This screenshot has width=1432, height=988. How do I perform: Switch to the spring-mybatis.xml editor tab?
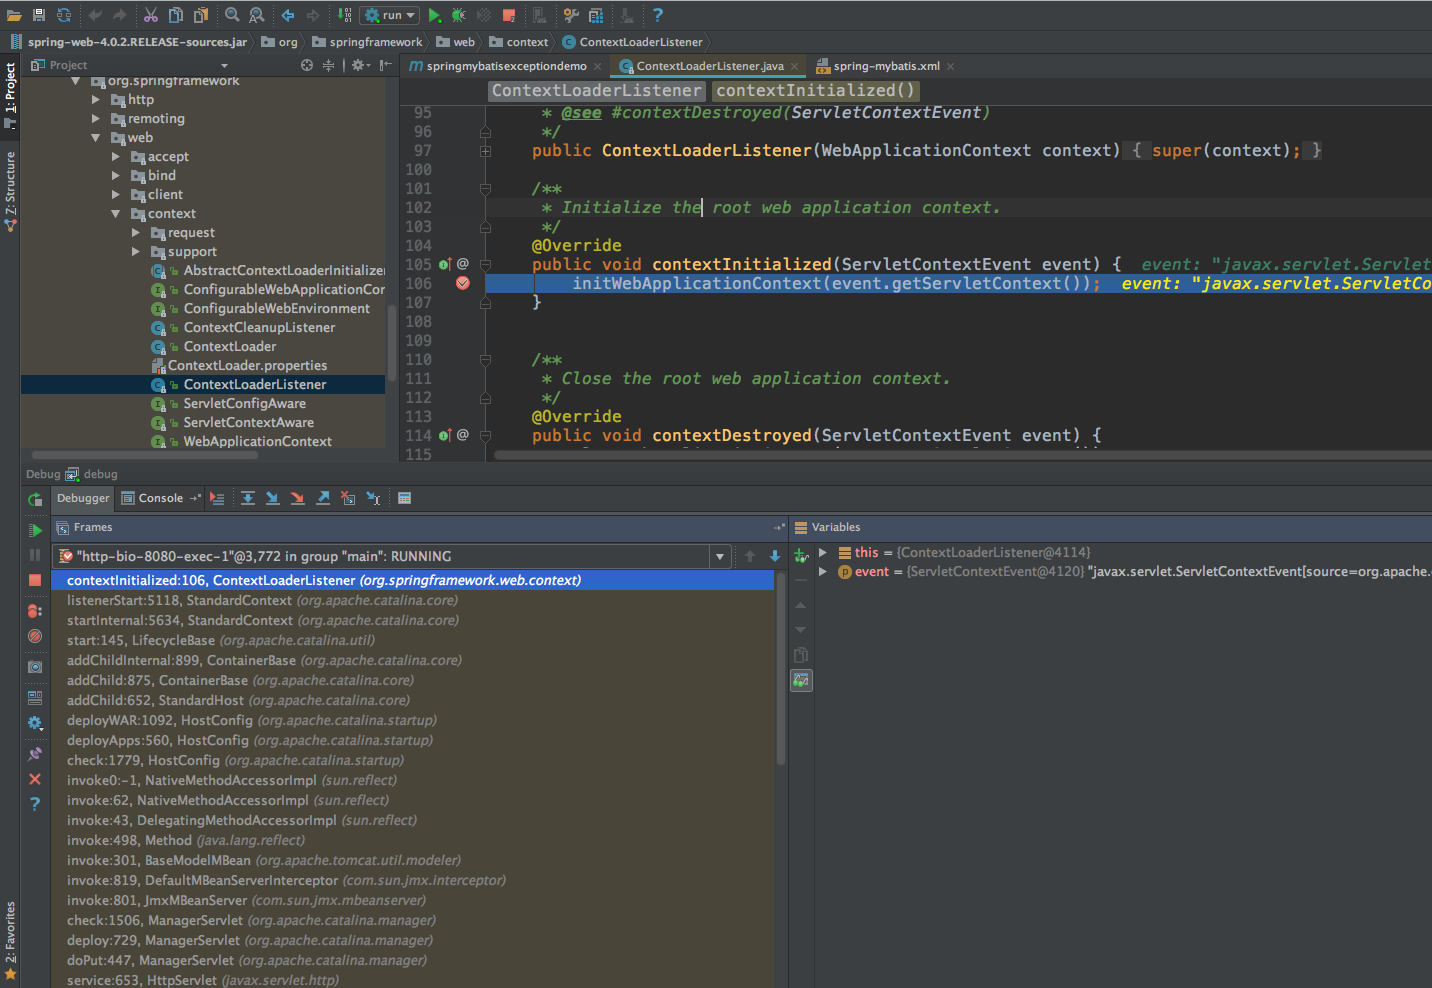[x=885, y=66]
